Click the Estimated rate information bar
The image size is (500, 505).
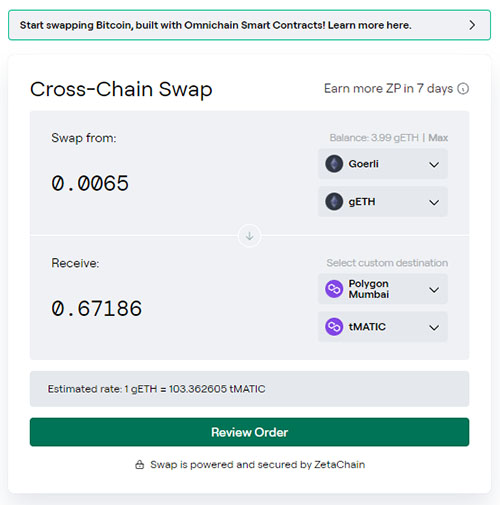[x=249, y=389]
